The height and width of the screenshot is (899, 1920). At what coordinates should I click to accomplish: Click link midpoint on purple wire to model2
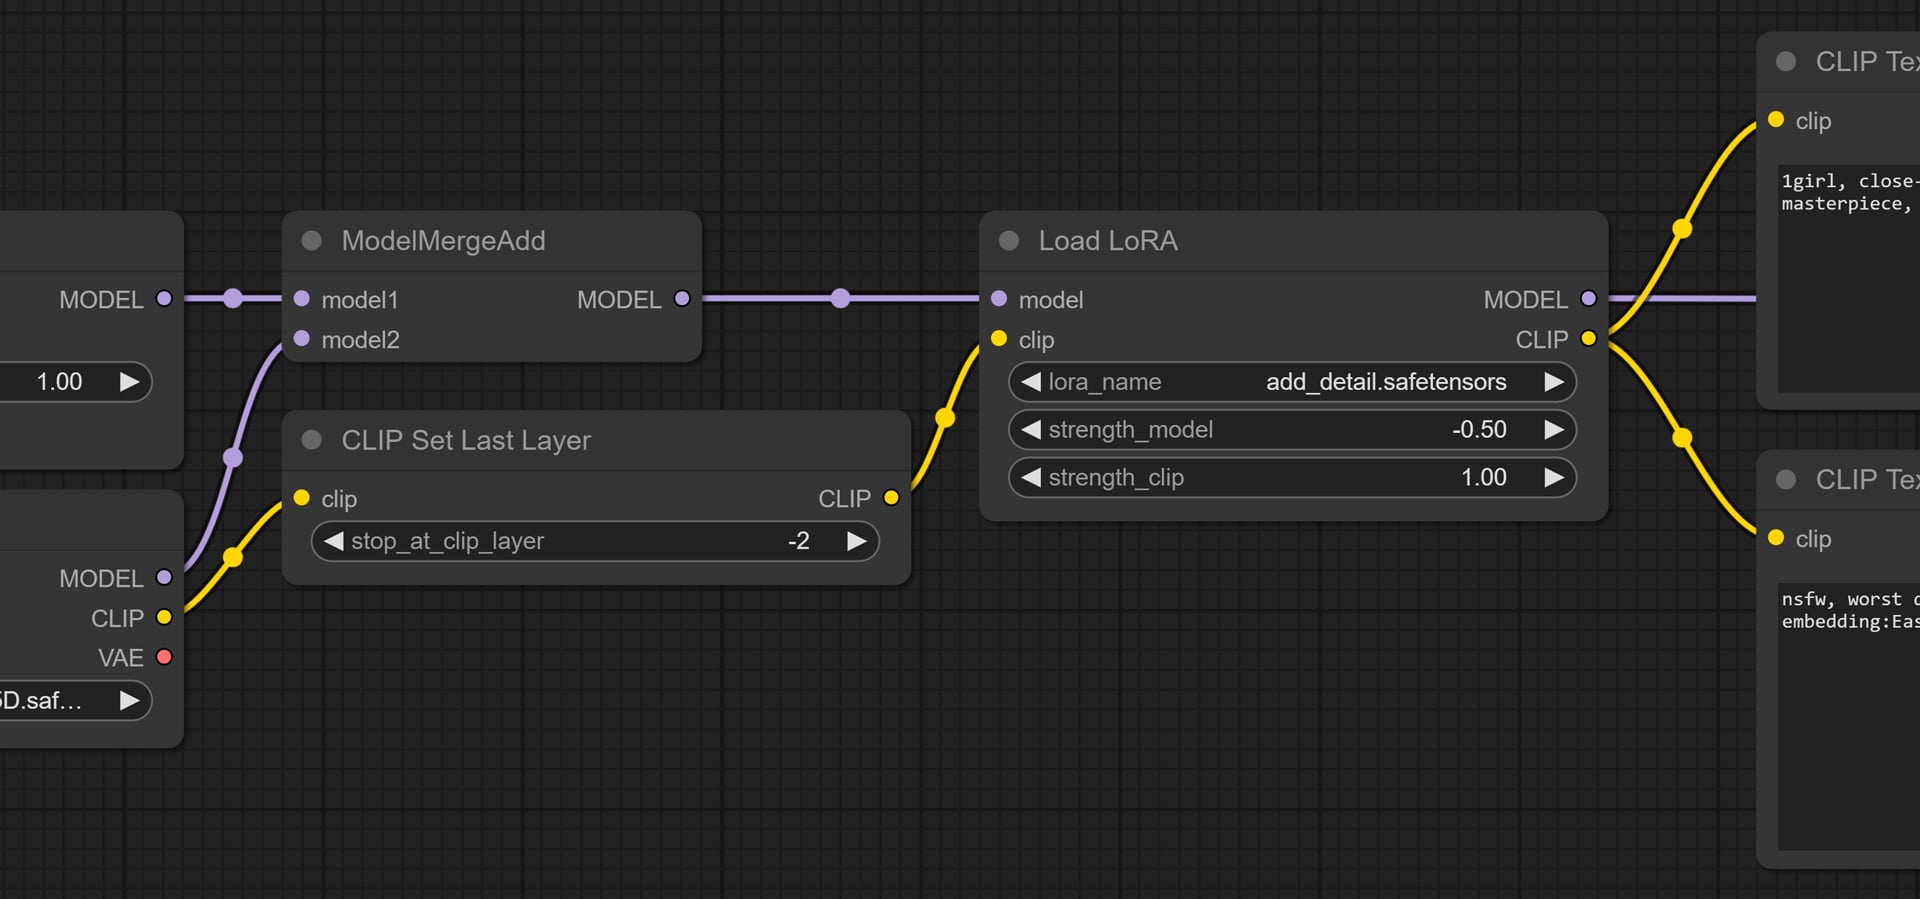(232, 458)
